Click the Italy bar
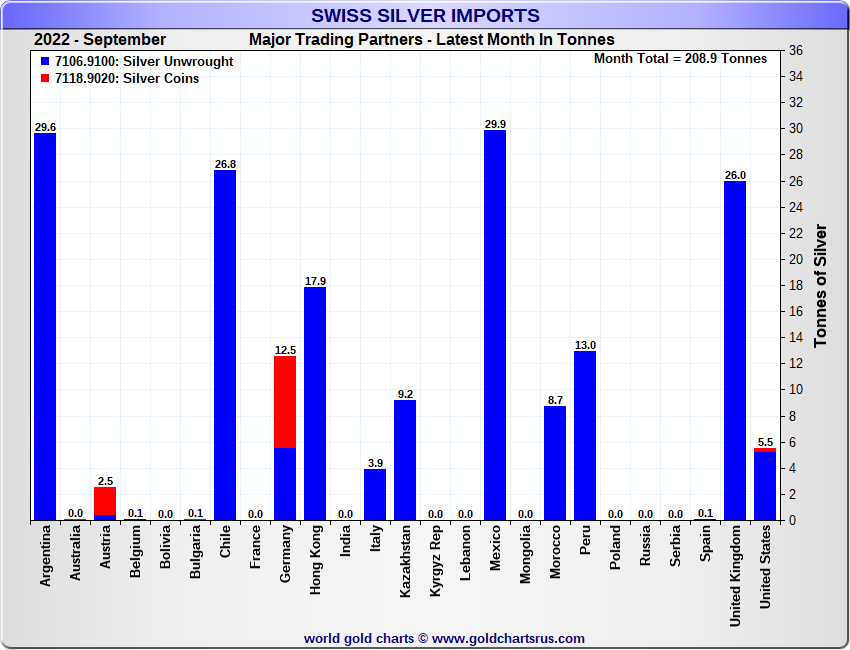 (375, 495)
